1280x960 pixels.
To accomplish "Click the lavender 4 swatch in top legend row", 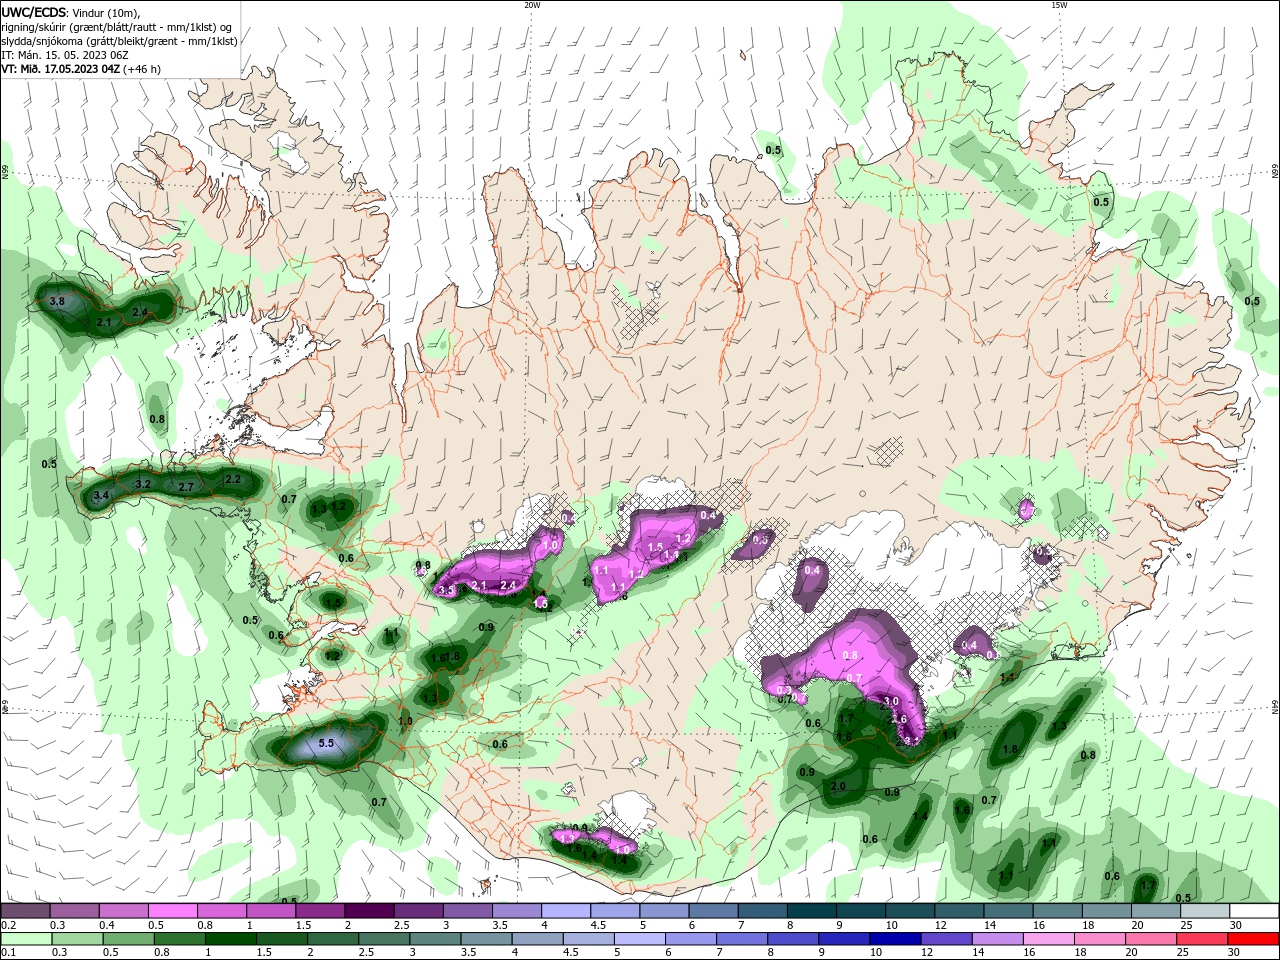I will pyautogui.click(x=565, y=911).
